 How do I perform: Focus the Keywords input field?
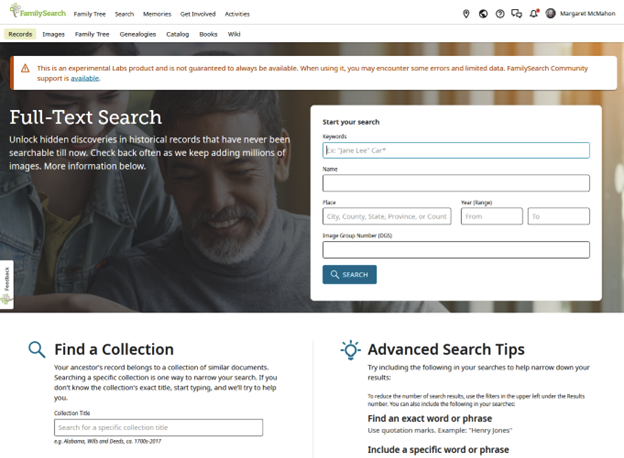(x=456, y=150)
